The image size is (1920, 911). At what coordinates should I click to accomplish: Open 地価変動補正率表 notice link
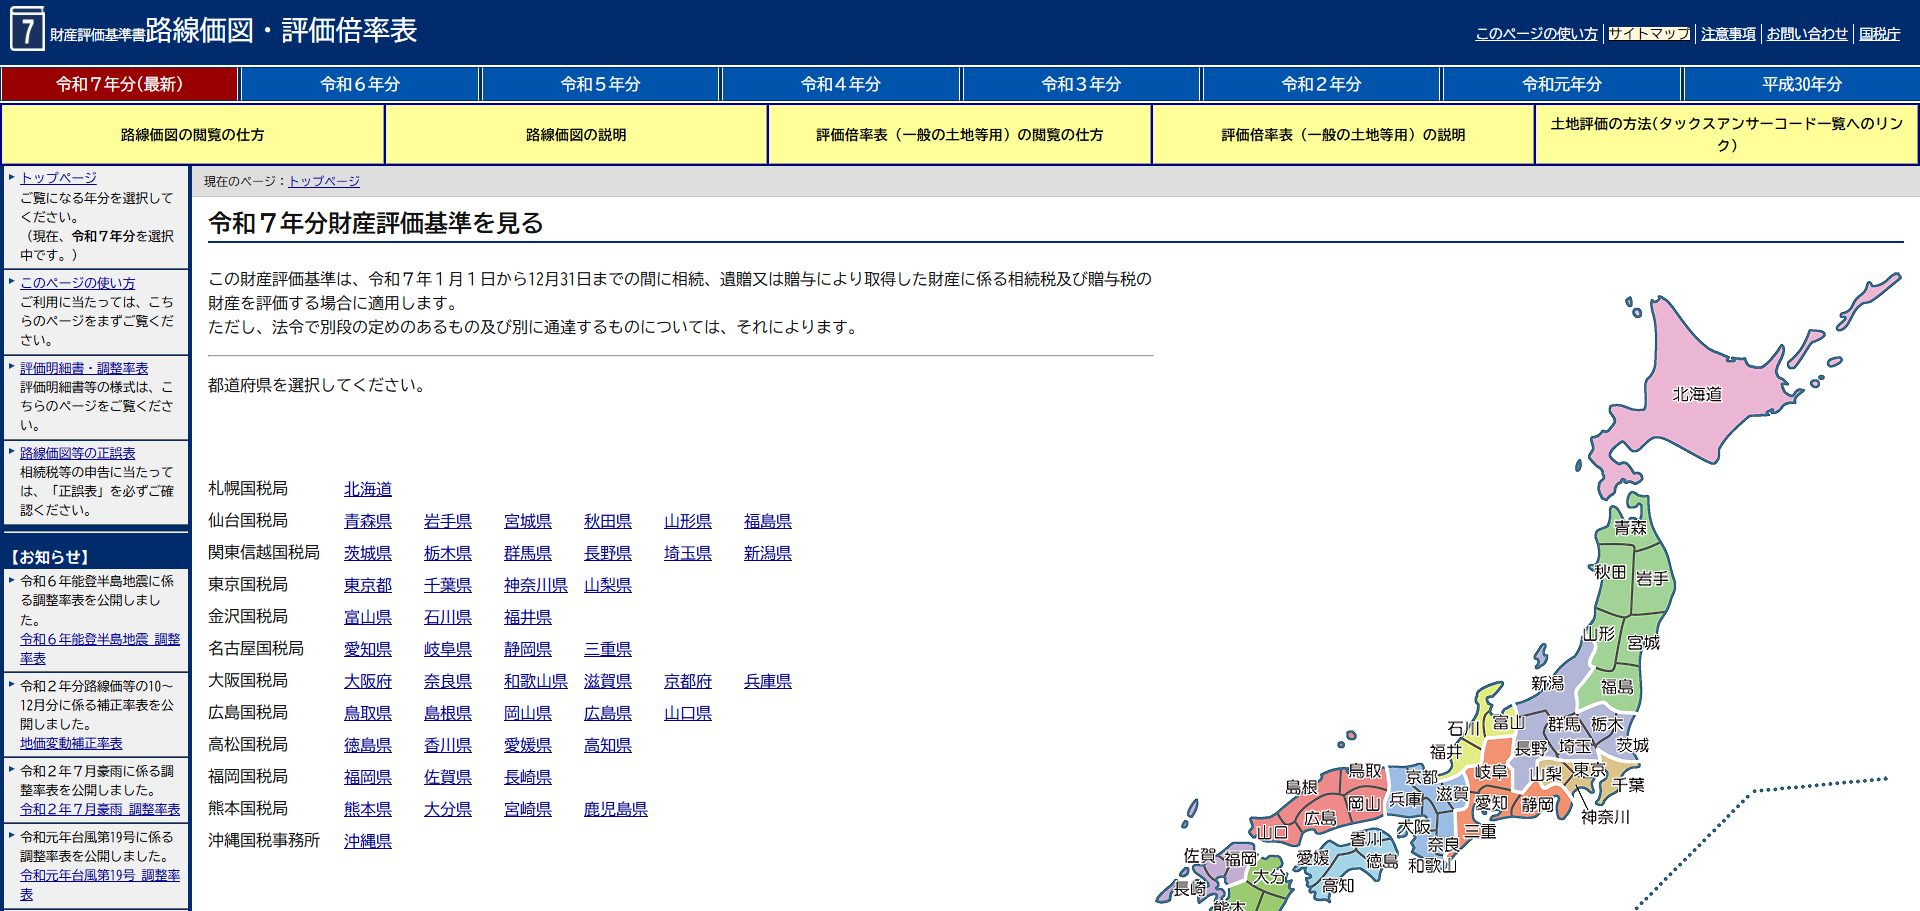click(71, 743)
